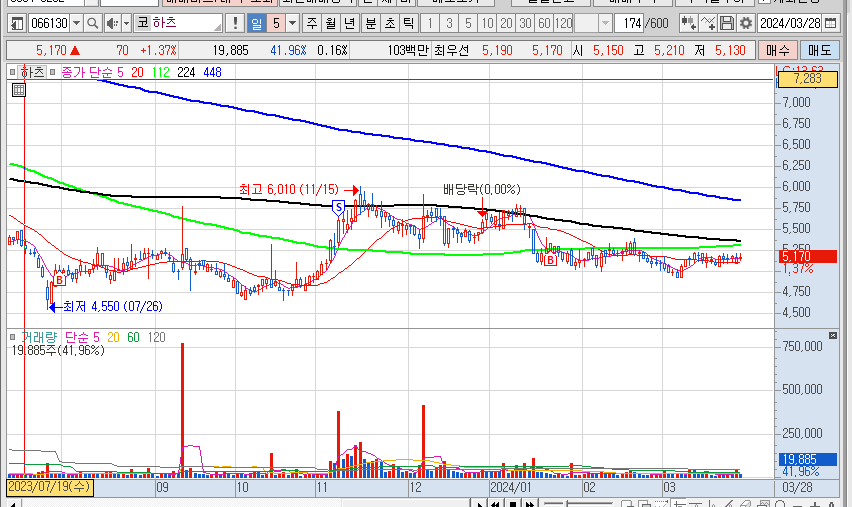852x507 pixels.
Task: Choose the 120 interval button
Action: (x=563, y=23)
